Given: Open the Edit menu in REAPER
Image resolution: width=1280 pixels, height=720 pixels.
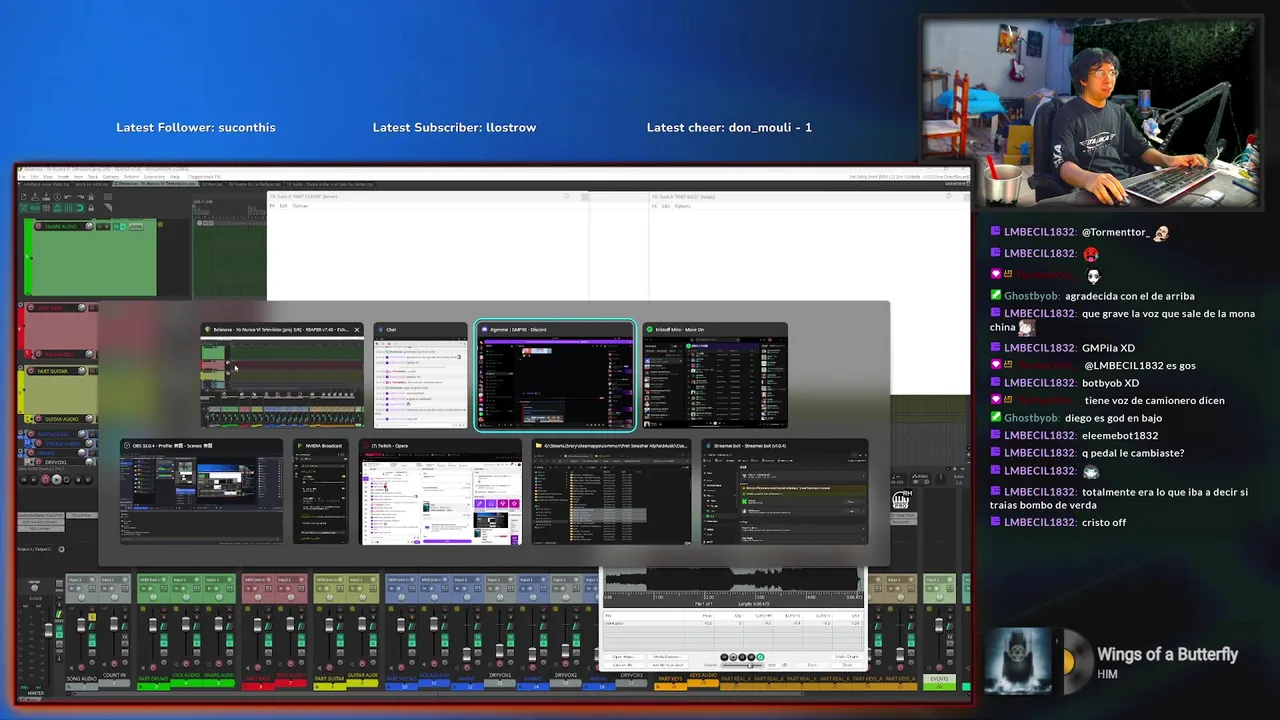Looking at the screenshot, I should pos(34,177).
